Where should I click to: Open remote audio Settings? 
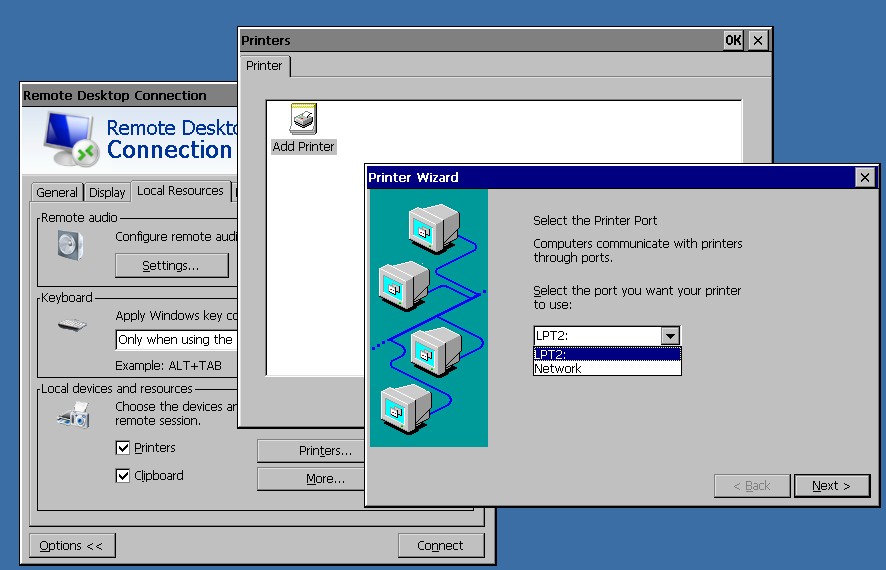click(172, 266)
